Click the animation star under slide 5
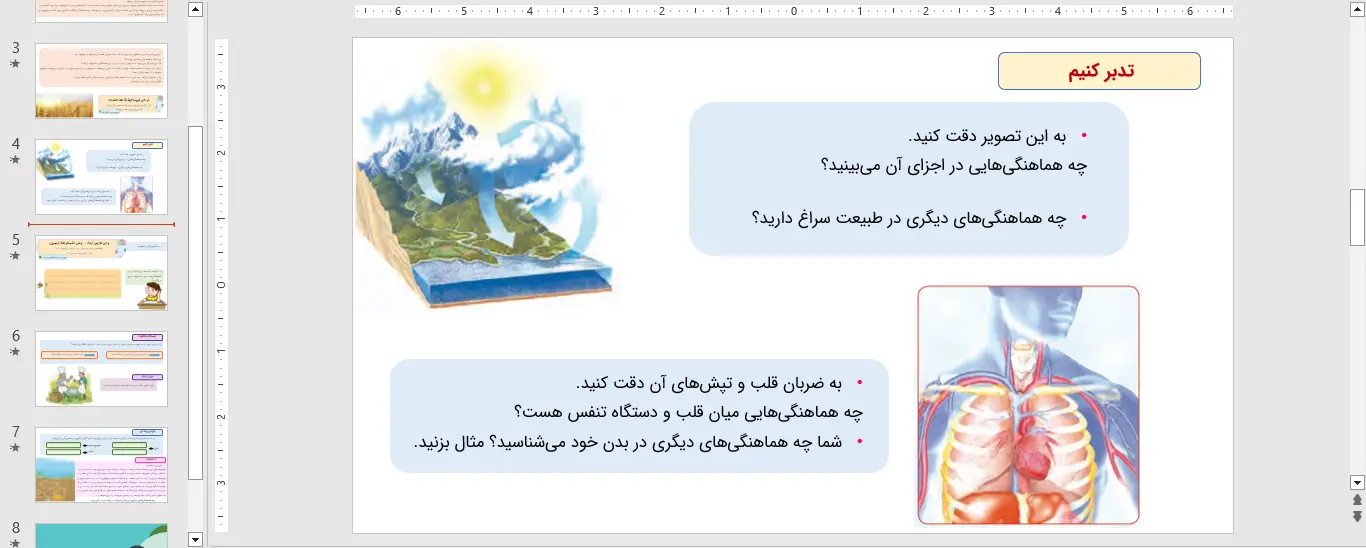This screenshot has width=1366, height=548. pyautogui.click(x=15, y=256)
